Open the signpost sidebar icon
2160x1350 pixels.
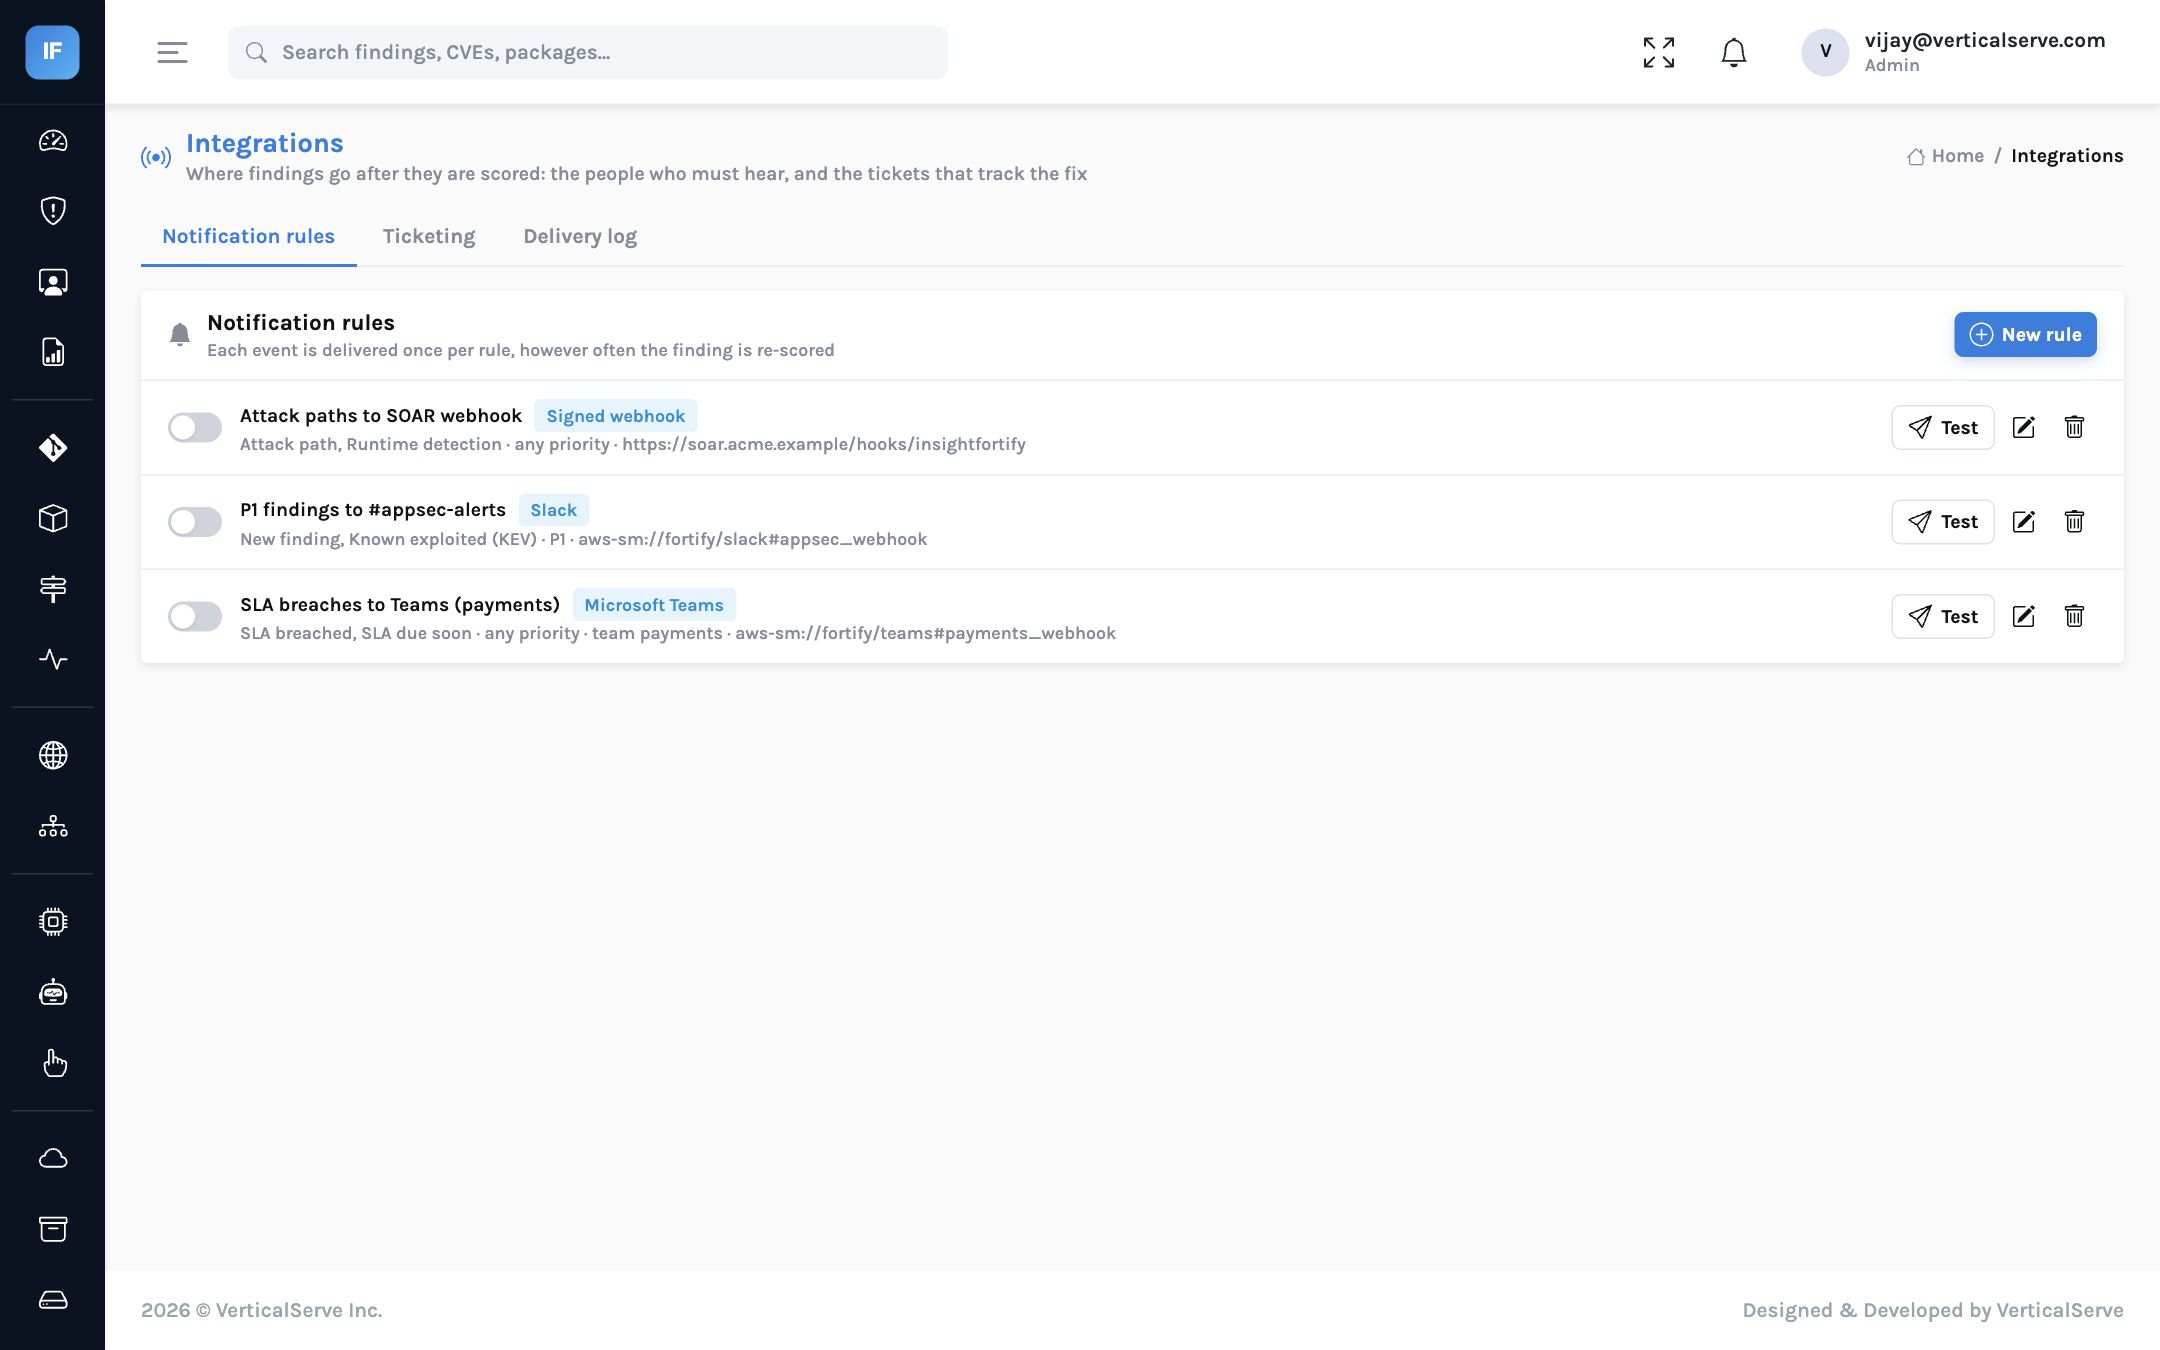point(53,589)
